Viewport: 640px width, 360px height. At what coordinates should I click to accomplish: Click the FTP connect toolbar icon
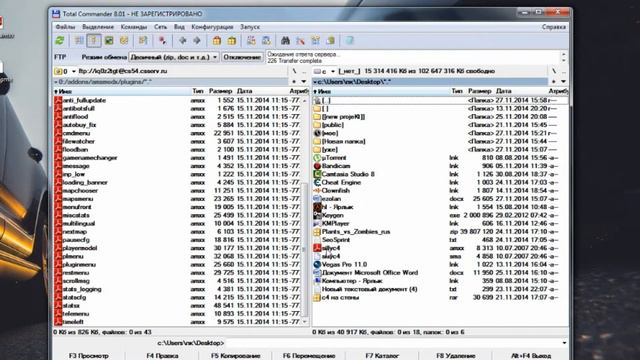tap(251, 40)
